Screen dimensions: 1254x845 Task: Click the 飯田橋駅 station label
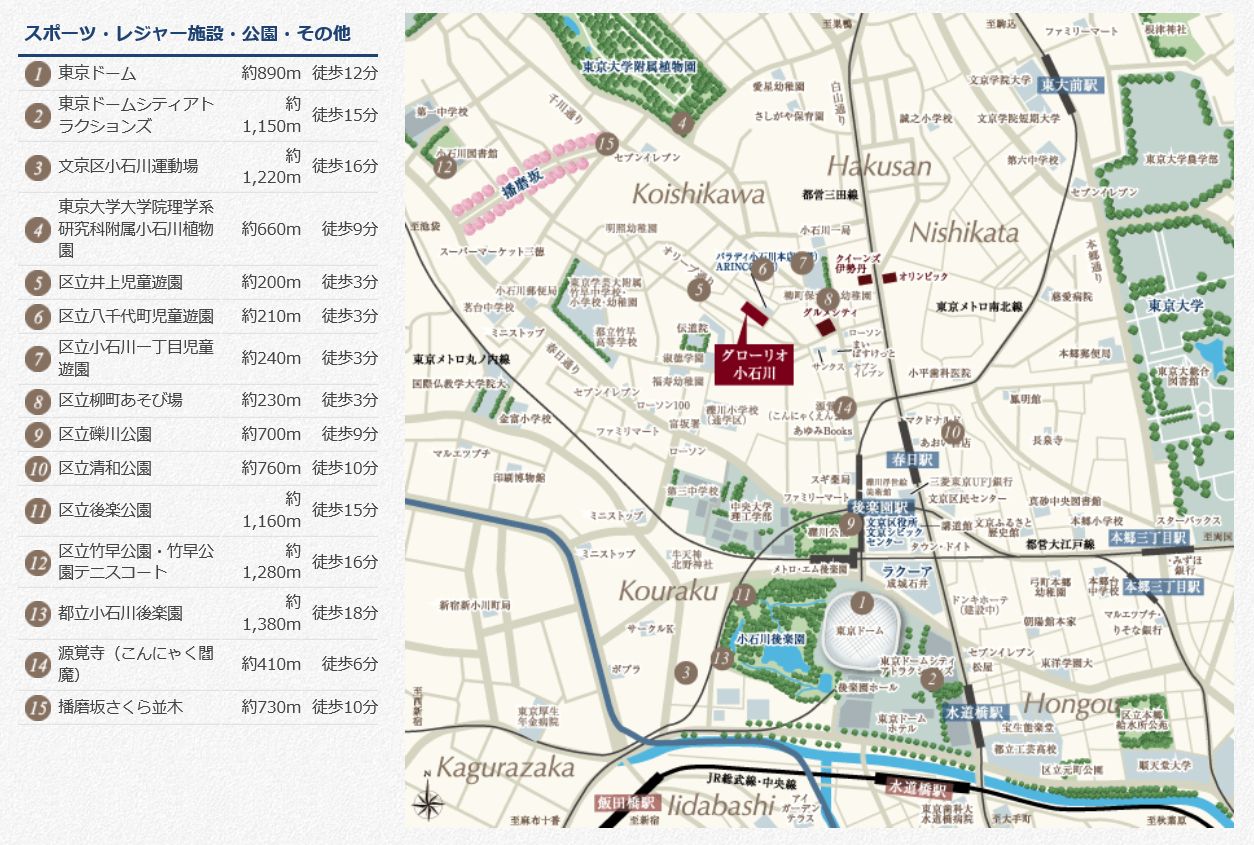pyautogui.click(x=627, y=803)
